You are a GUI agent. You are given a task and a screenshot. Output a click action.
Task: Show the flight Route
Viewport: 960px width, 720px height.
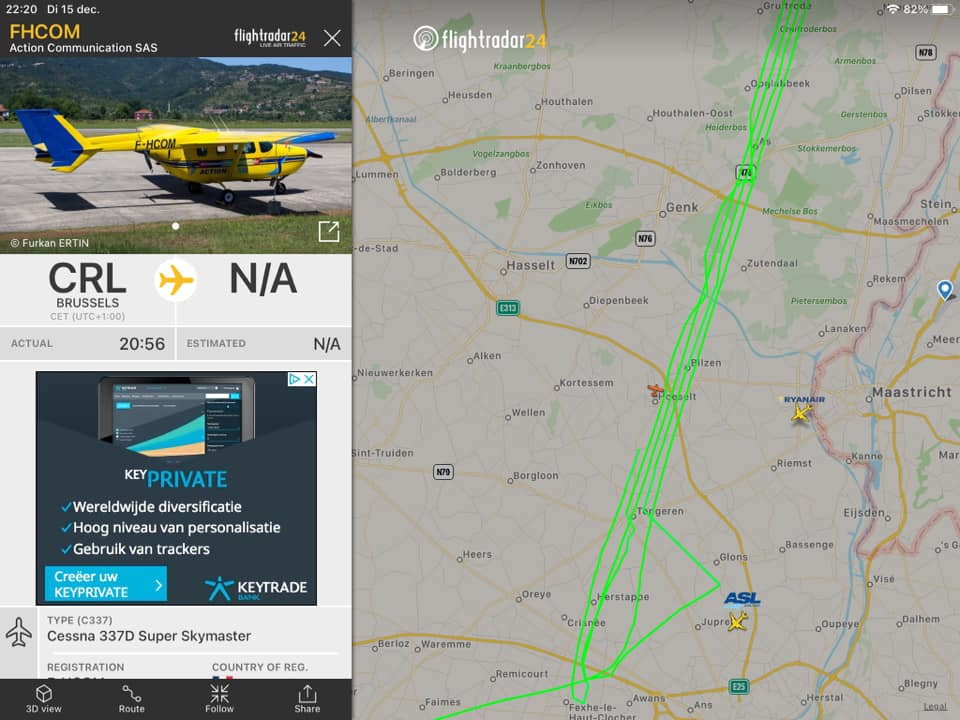132,699
